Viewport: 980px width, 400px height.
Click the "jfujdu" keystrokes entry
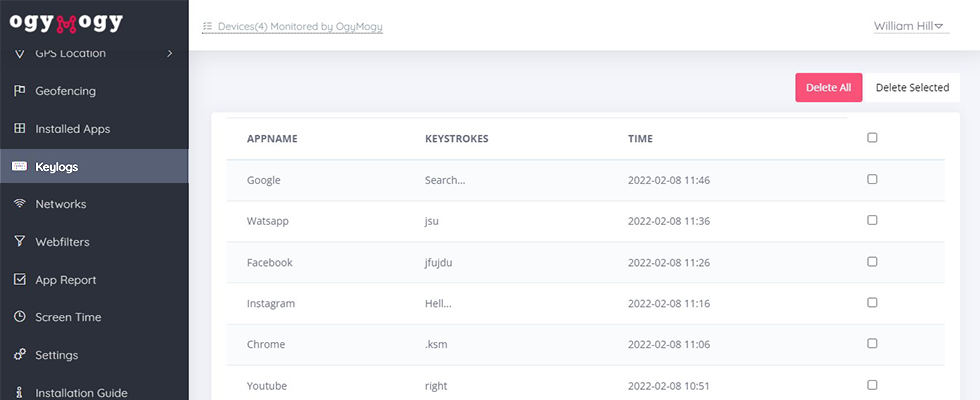pos(439,262)
